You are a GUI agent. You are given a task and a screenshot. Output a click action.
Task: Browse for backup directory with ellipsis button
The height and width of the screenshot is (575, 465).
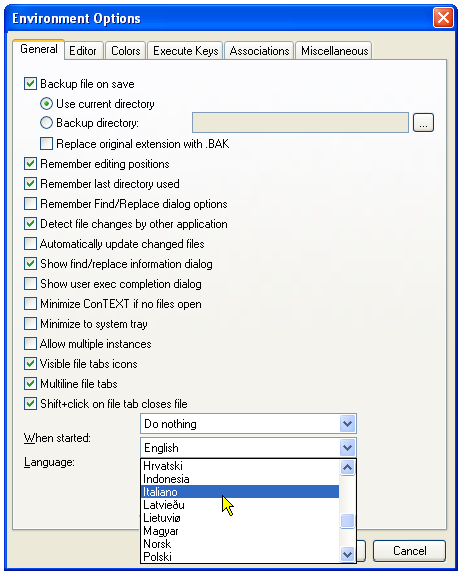(423, 122)
